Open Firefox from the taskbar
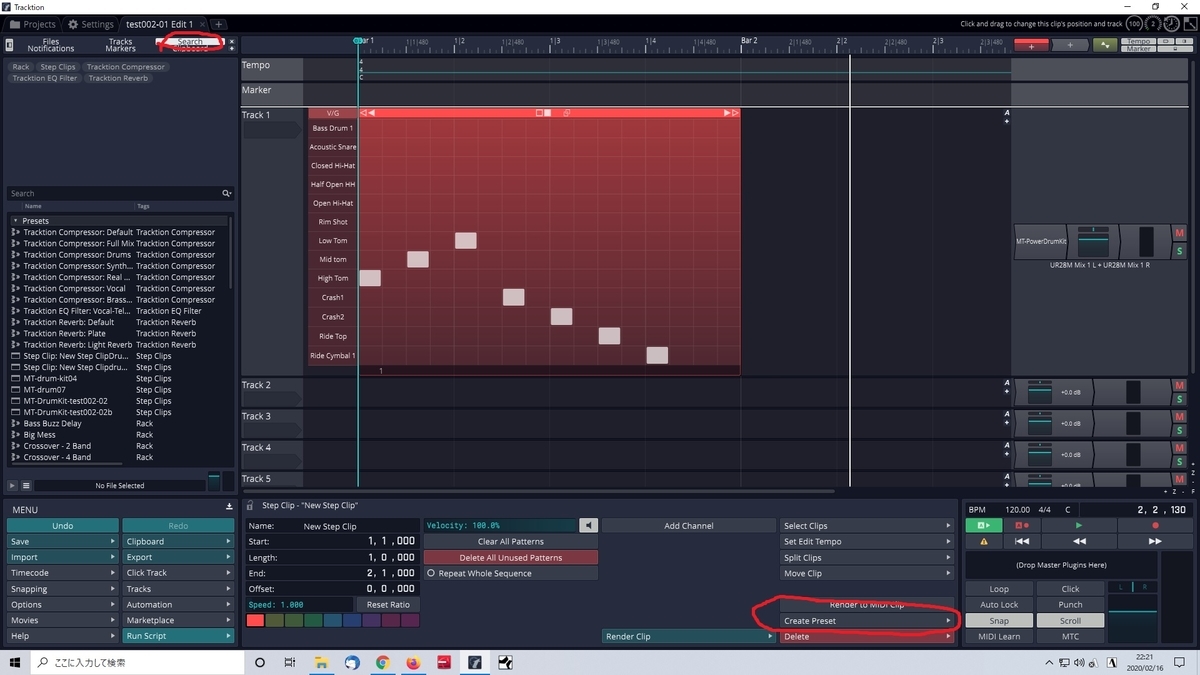1200x675 pixels. (x=413, y=662)
